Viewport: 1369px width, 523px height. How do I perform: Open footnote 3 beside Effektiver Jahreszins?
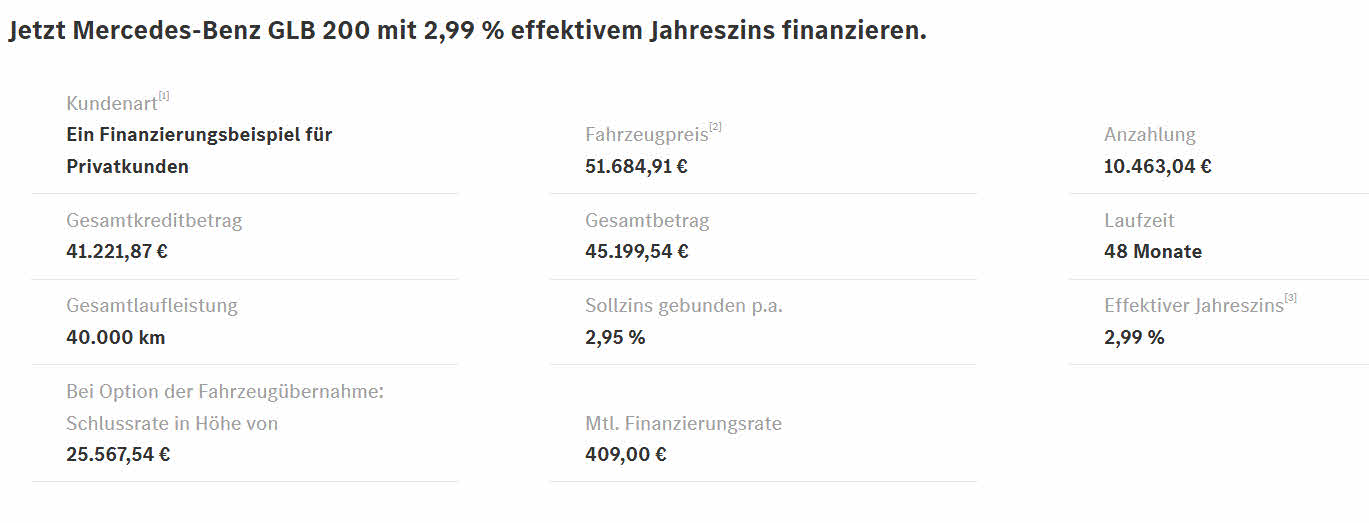pos(1290,299)
